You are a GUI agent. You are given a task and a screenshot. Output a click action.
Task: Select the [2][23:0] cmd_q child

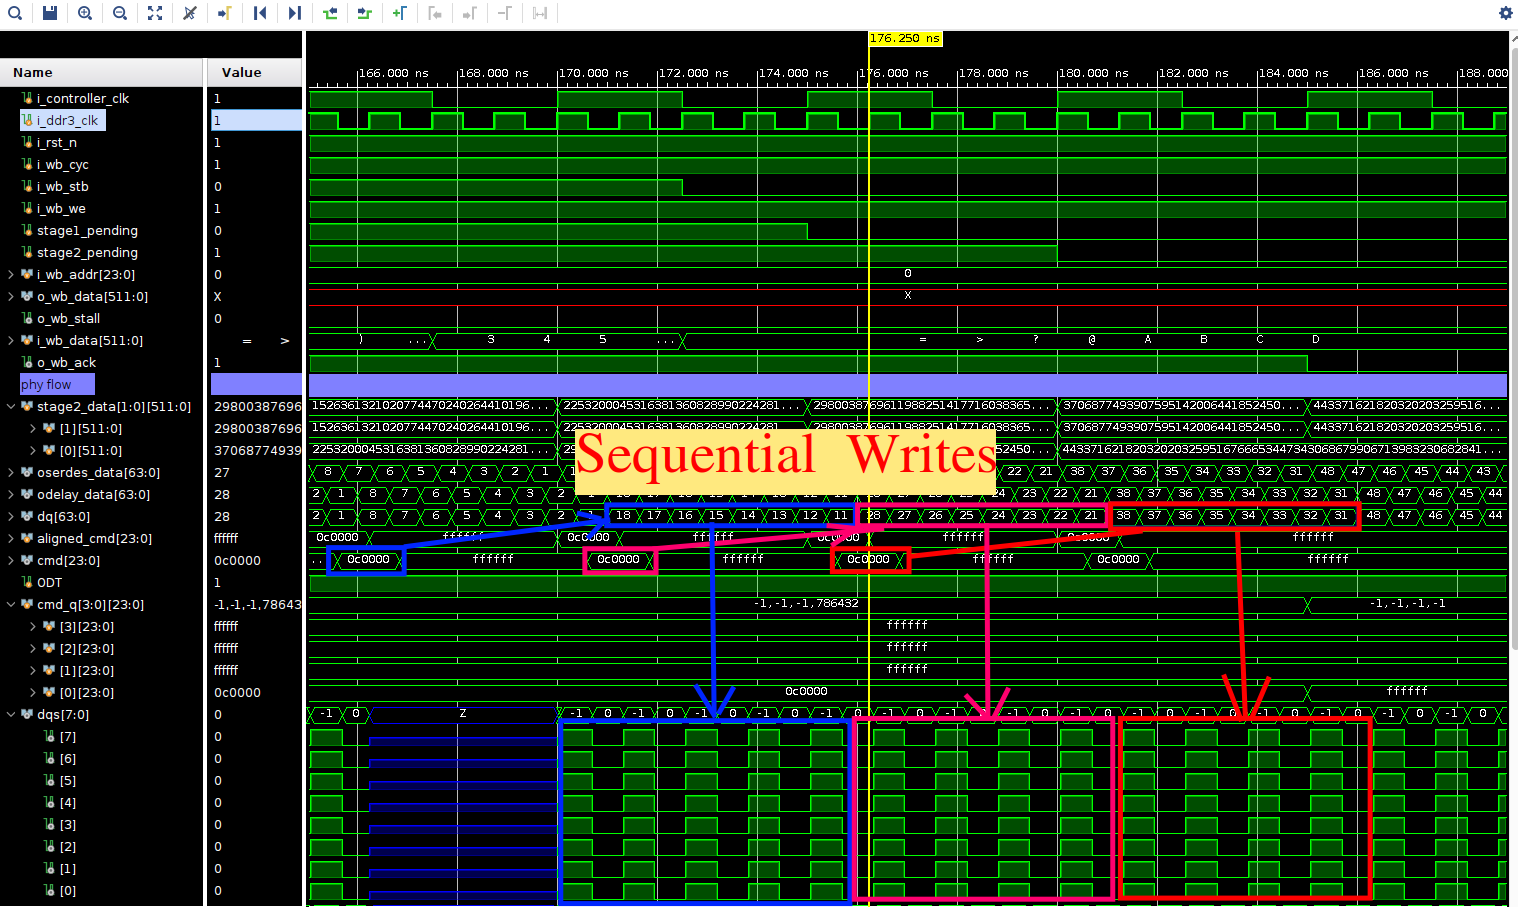tap(87, 648)
